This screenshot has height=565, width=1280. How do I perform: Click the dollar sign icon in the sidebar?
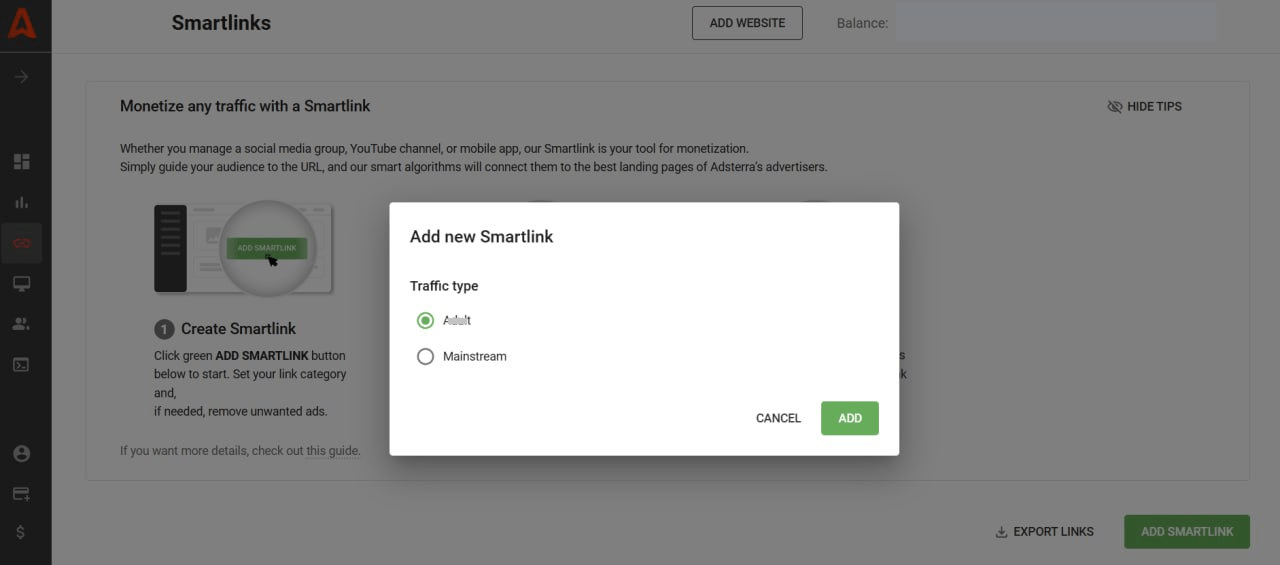click(x=21, y=533)
